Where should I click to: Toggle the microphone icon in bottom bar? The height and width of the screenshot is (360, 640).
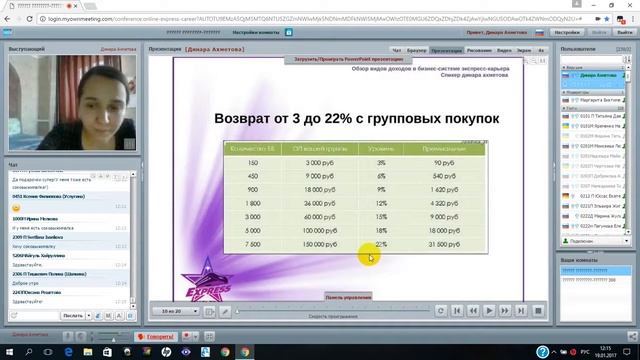[x=68, y=336]
